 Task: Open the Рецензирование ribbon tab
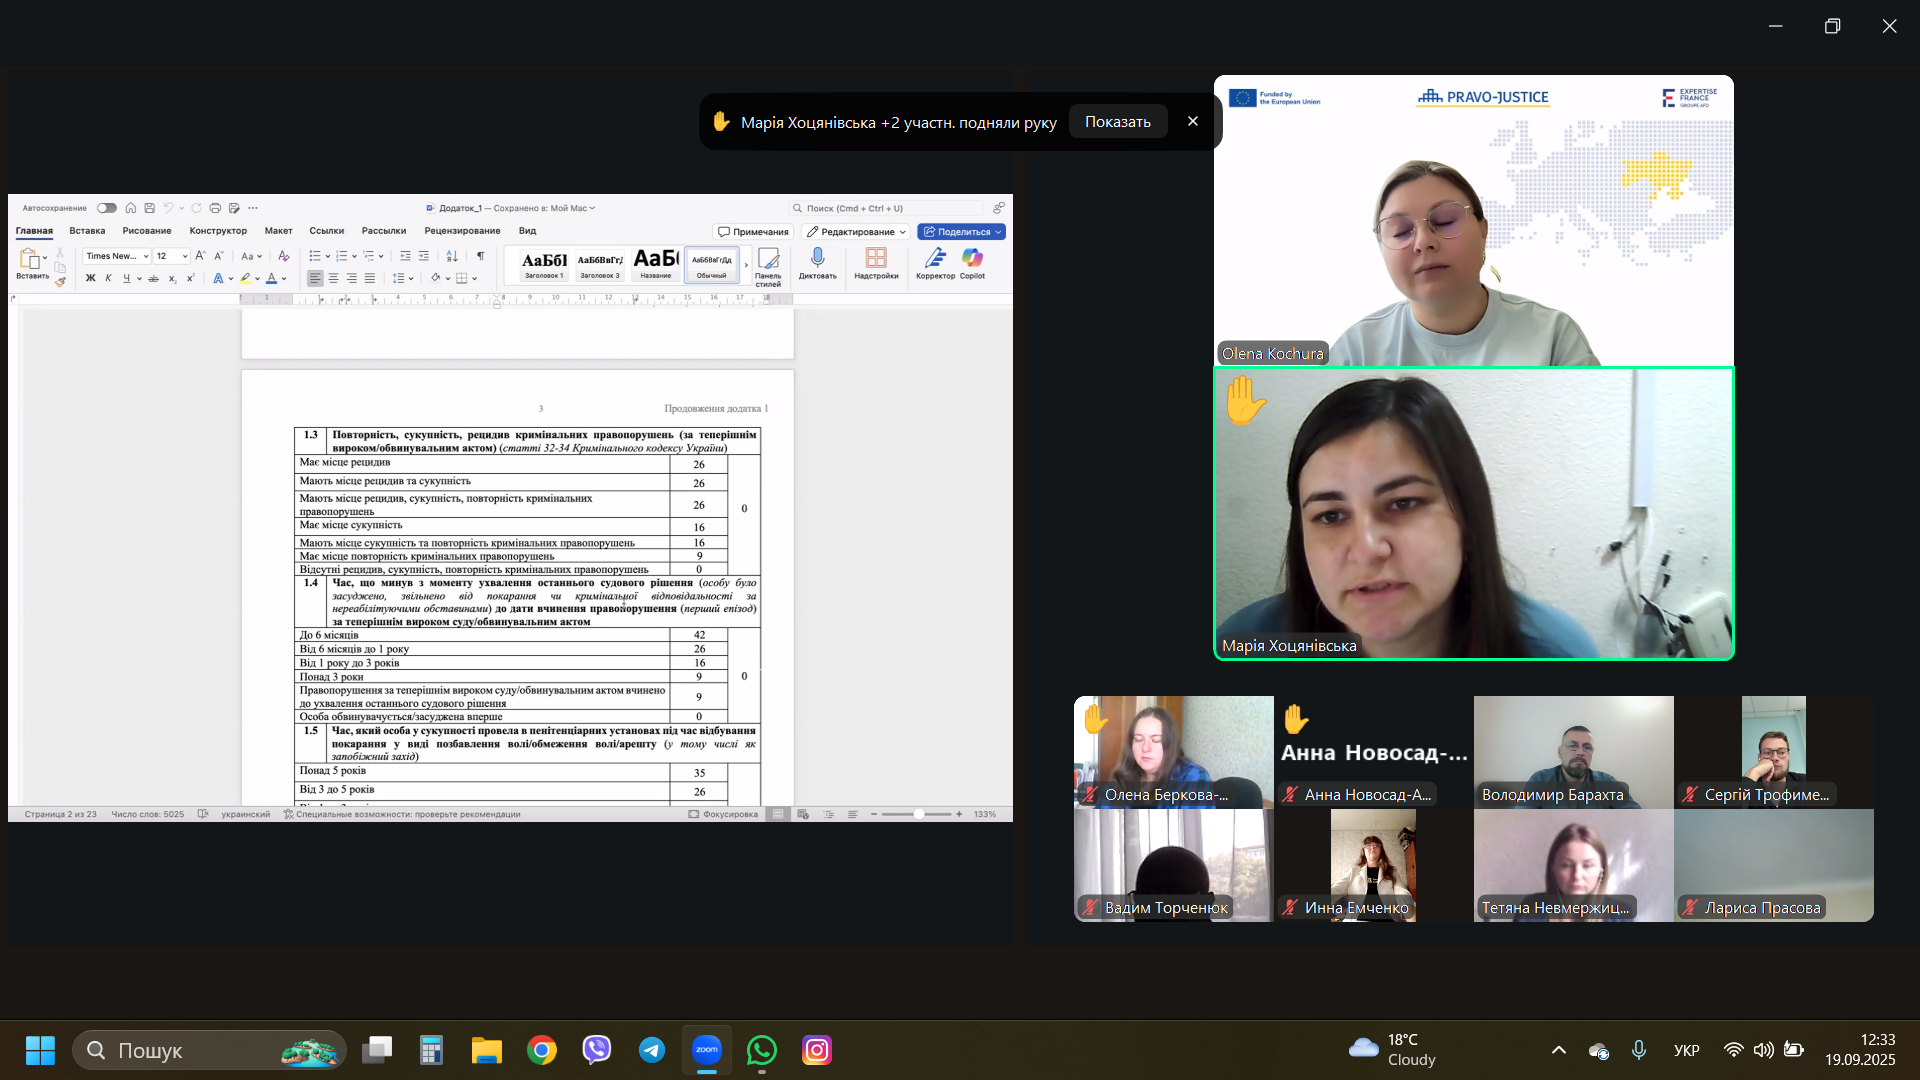(462, 231)
